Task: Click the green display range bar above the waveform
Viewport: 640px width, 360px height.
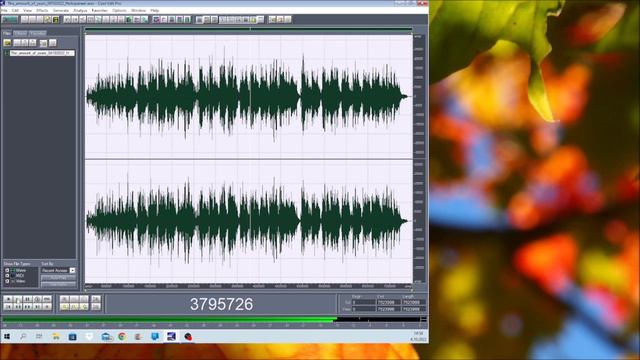Action: [249, 29]
